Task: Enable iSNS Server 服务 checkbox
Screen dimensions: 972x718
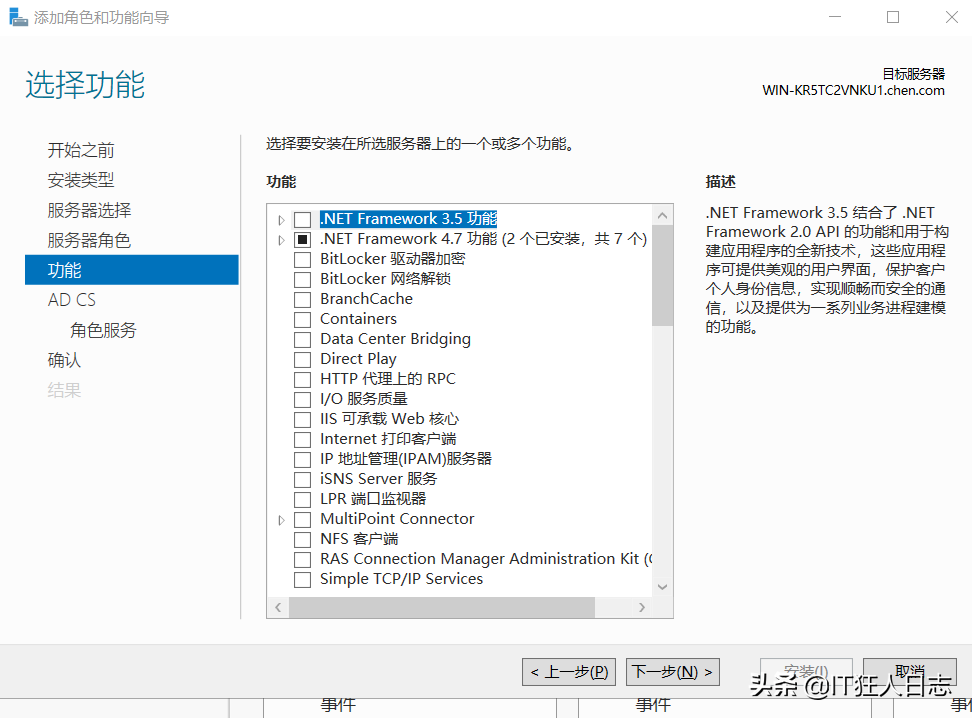Action: 303,479
